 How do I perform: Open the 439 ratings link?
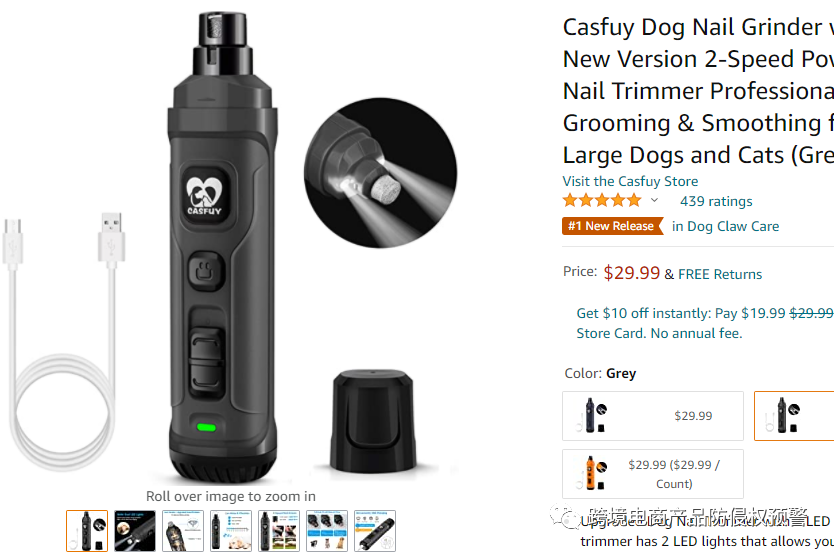pos(716,201)
